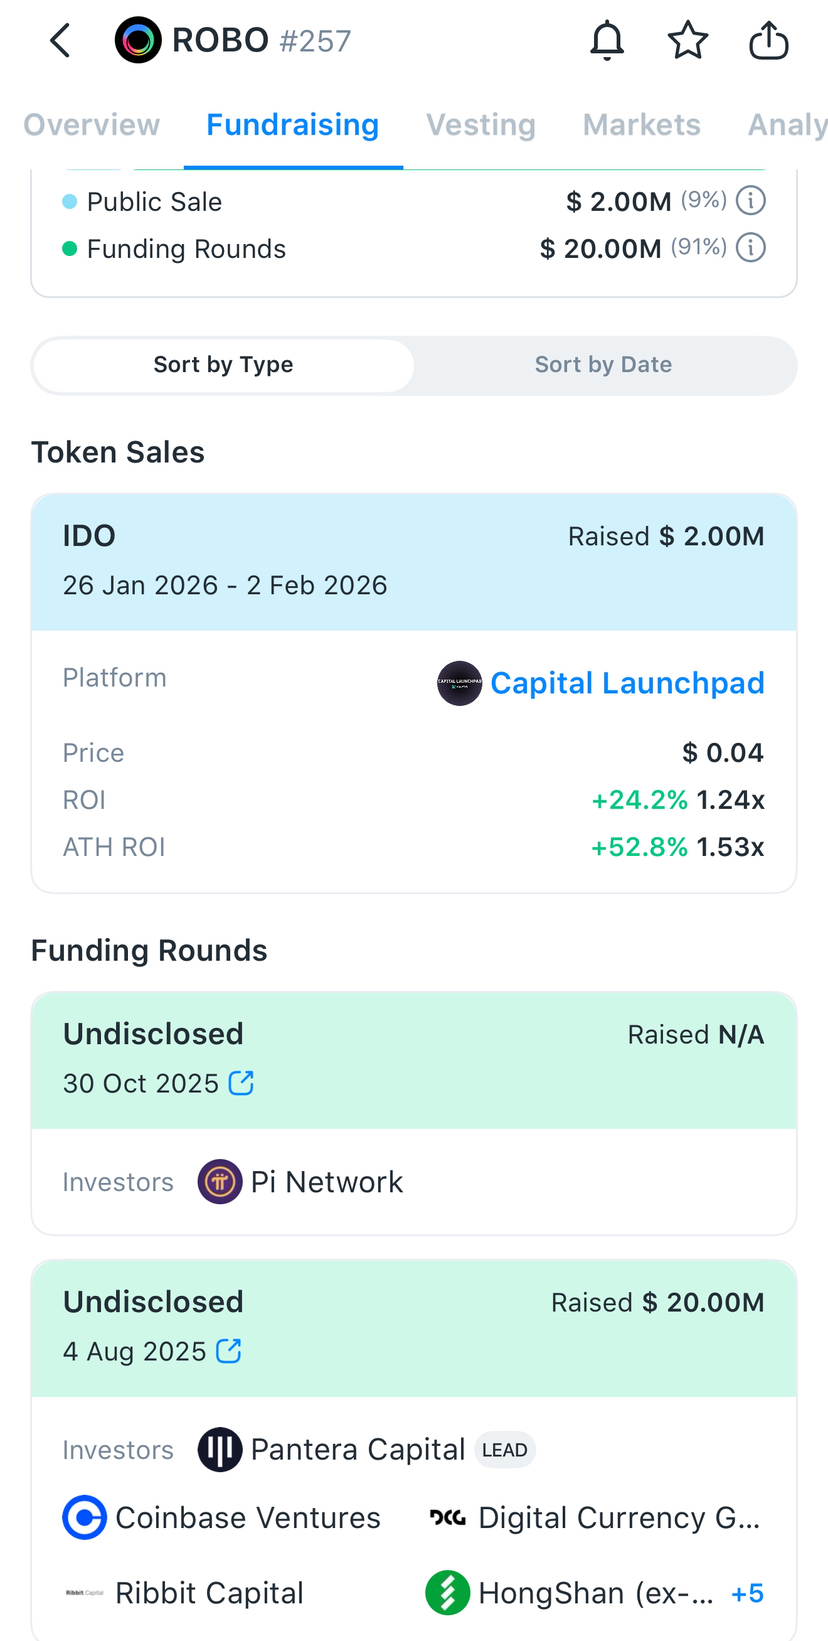
Task: Open notifications bell for ROBO
Action: 607,41
